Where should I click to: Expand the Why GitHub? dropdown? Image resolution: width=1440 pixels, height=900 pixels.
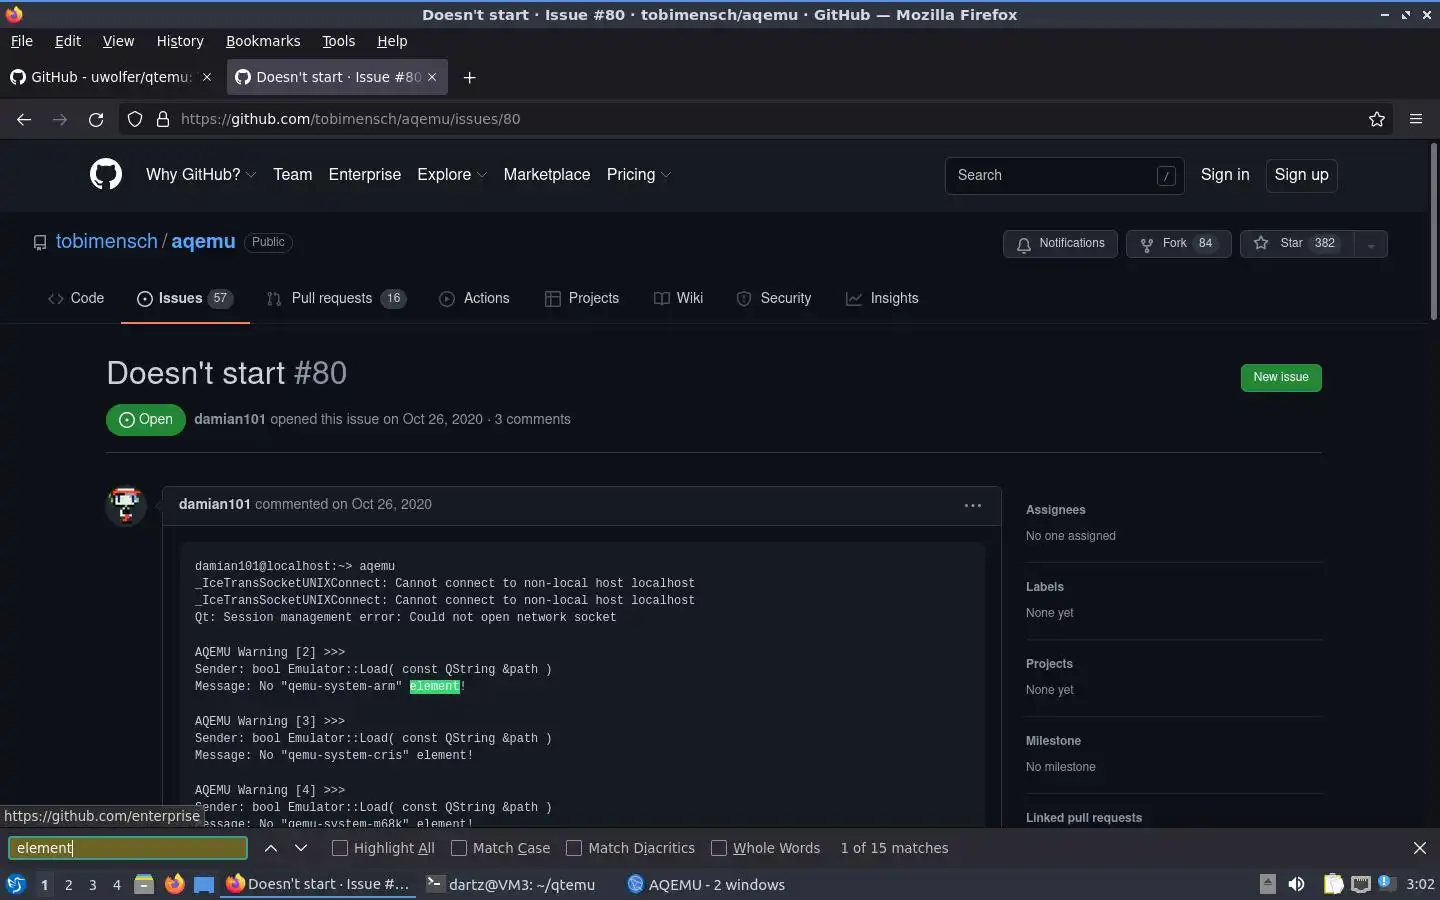[201, 174]
